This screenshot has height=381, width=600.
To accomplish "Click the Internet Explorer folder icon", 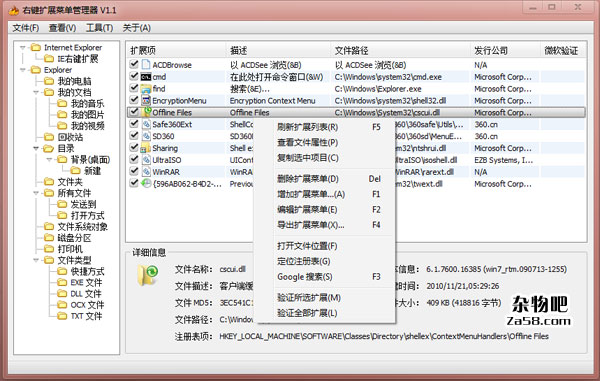I will coord(36,47).
